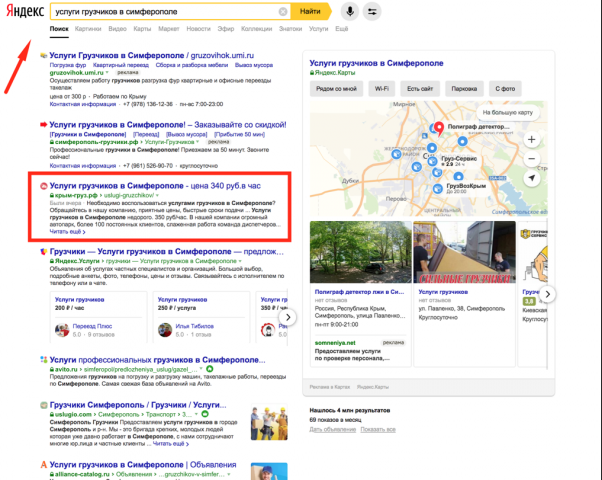Open the Карты tab
The height and width of the screenshot is (480, 602).
[x=142, y=29]
